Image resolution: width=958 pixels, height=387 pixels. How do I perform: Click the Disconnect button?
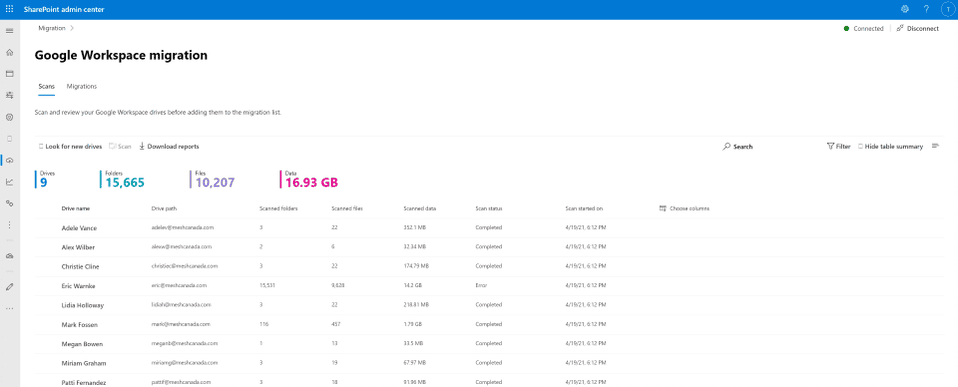pos(918,29)
